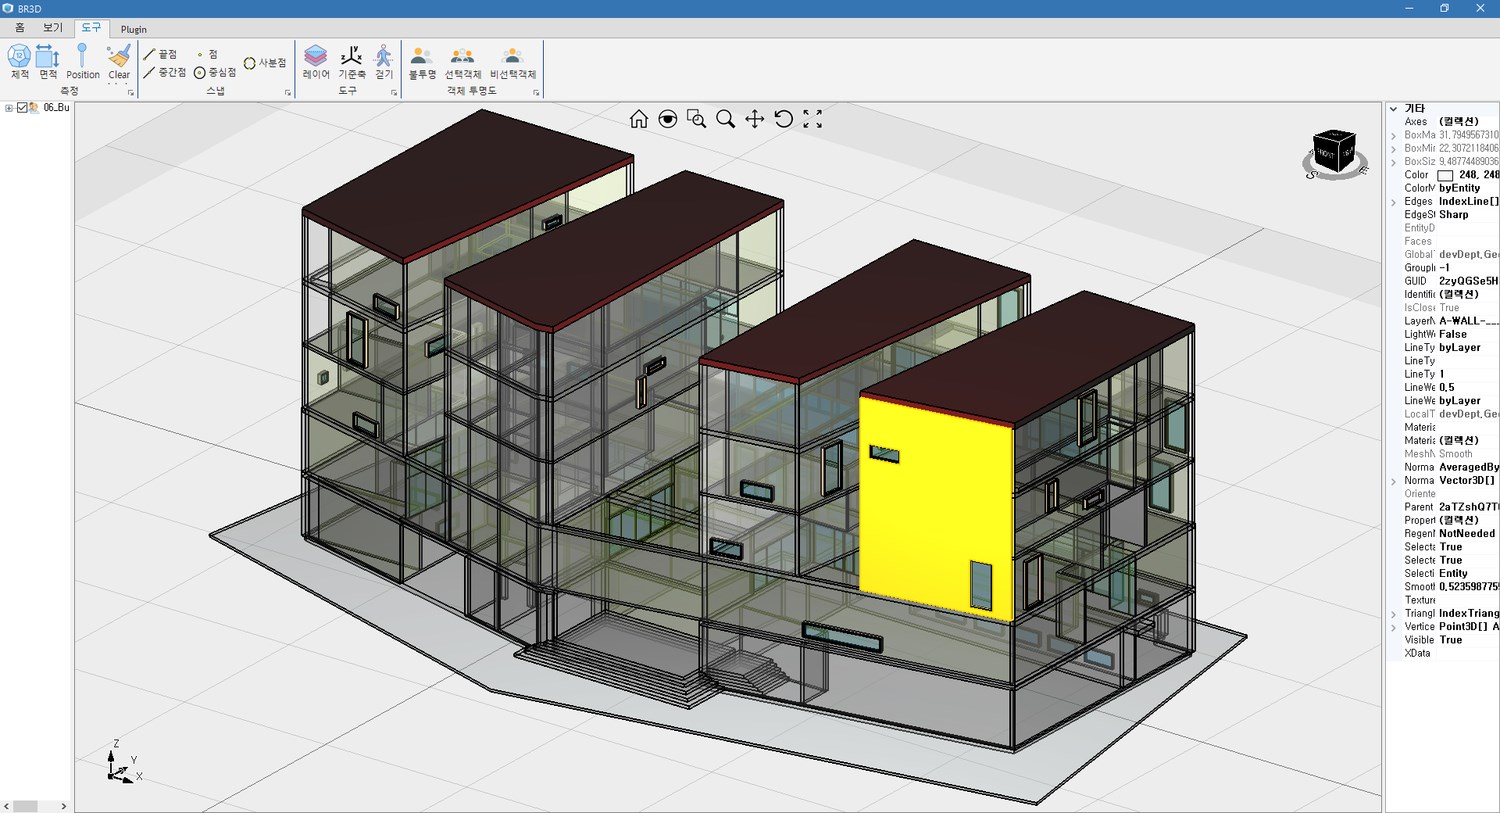Click the GUID property value 2zyQGSe5H
Viewport: 1500px width, 813px height.
click(x=1468, y=281)
